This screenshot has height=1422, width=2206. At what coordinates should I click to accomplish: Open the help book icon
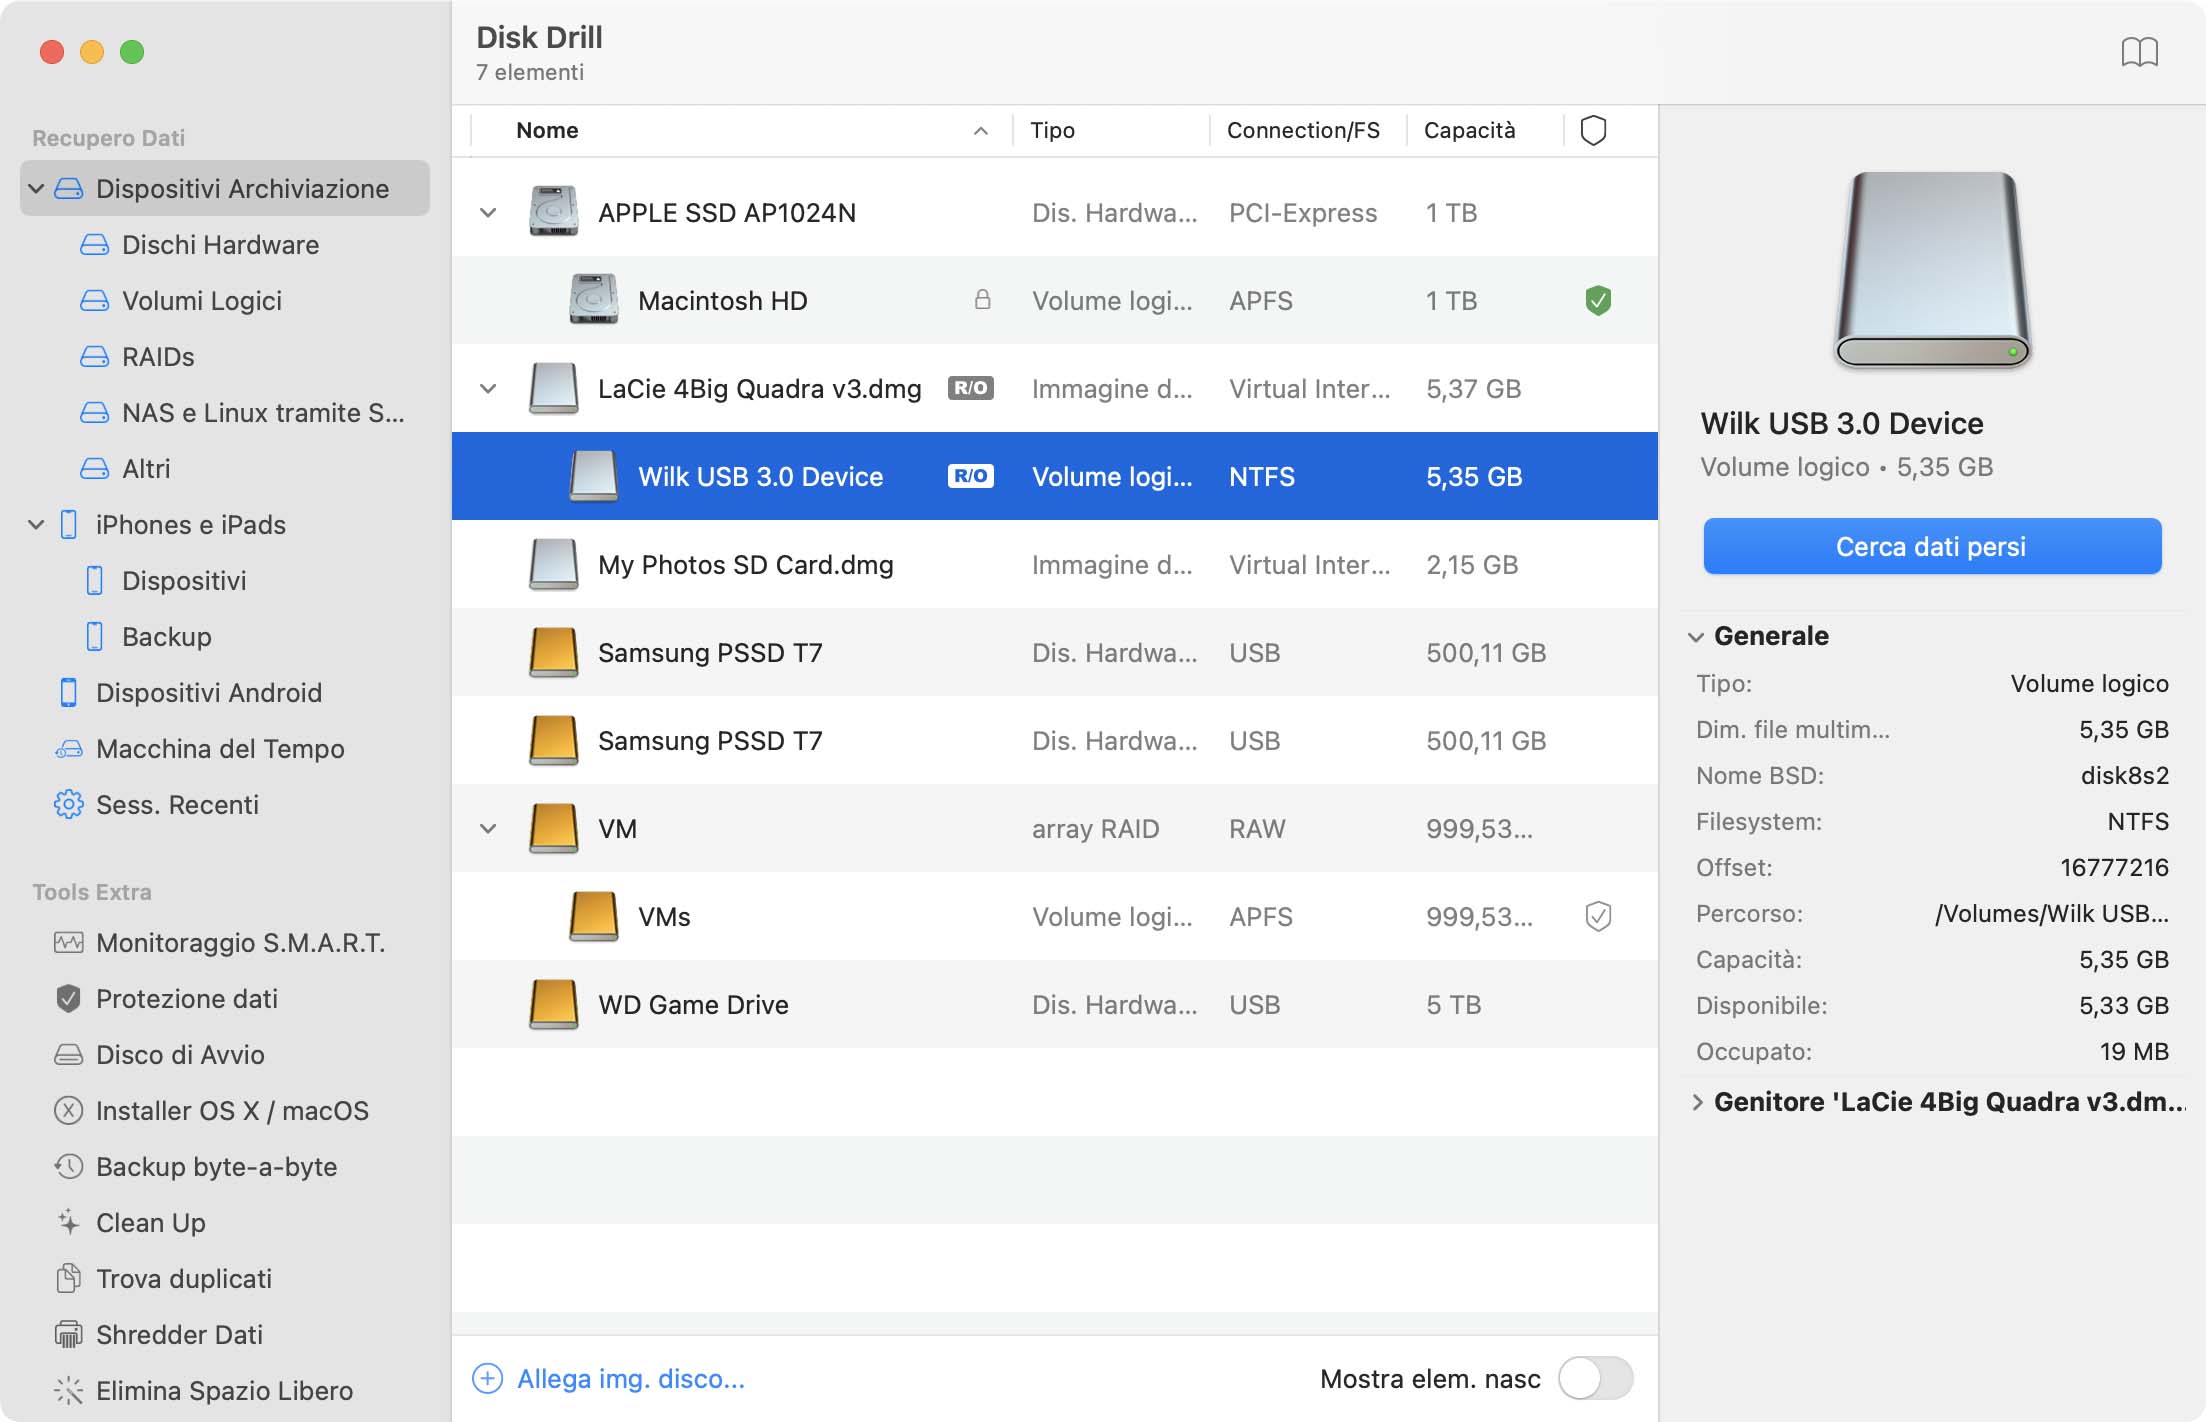pos(2139,52)
